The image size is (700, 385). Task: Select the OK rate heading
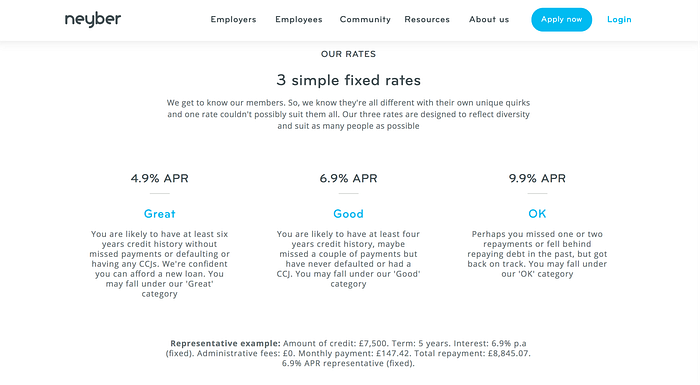537,214
